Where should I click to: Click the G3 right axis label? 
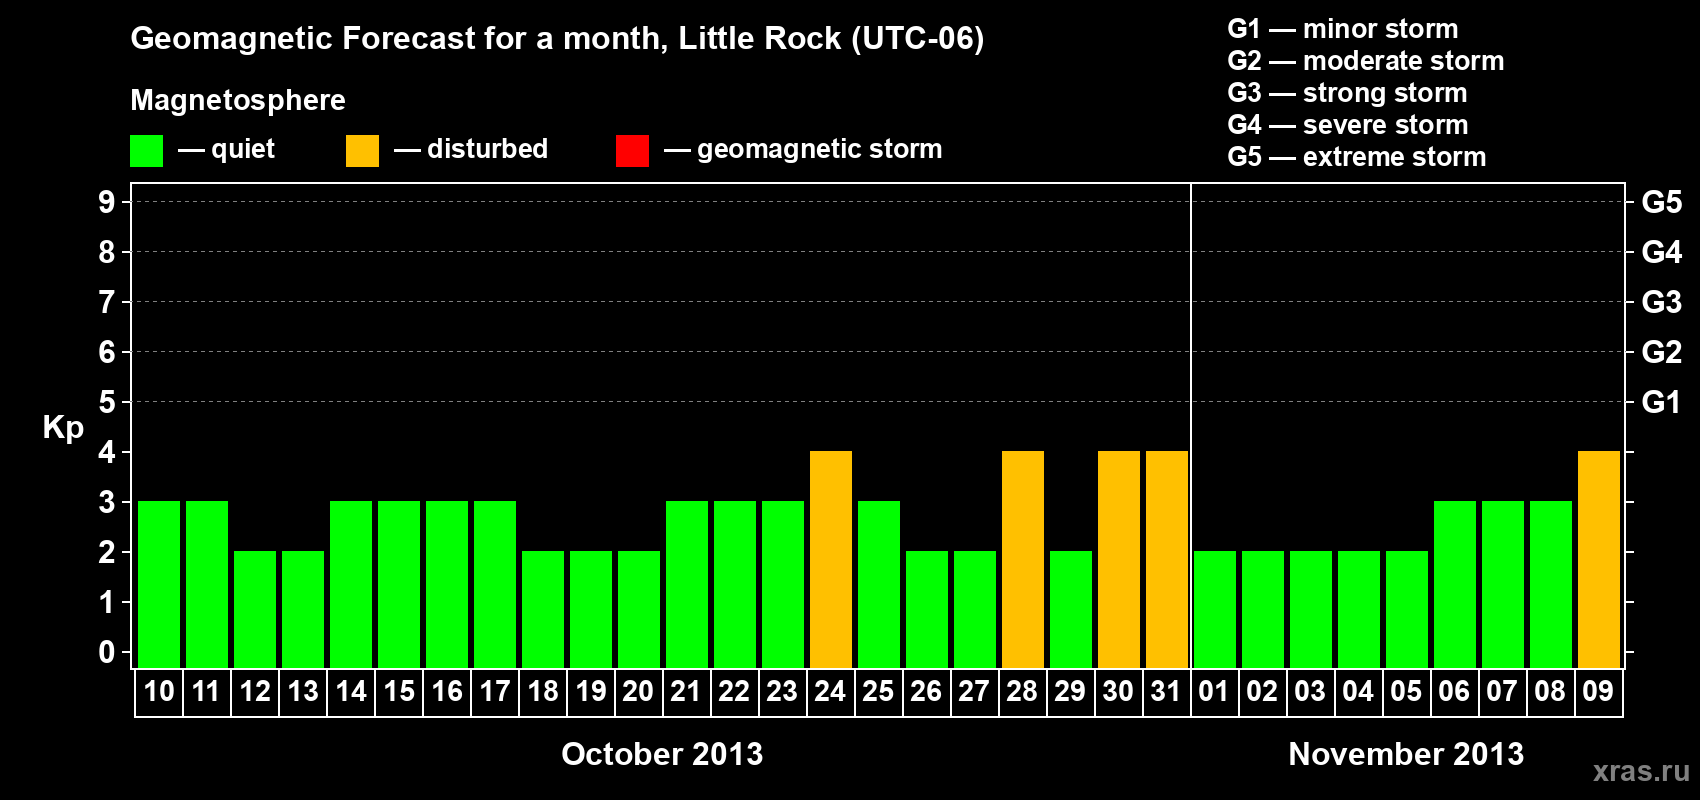(x=1662, y=302)
